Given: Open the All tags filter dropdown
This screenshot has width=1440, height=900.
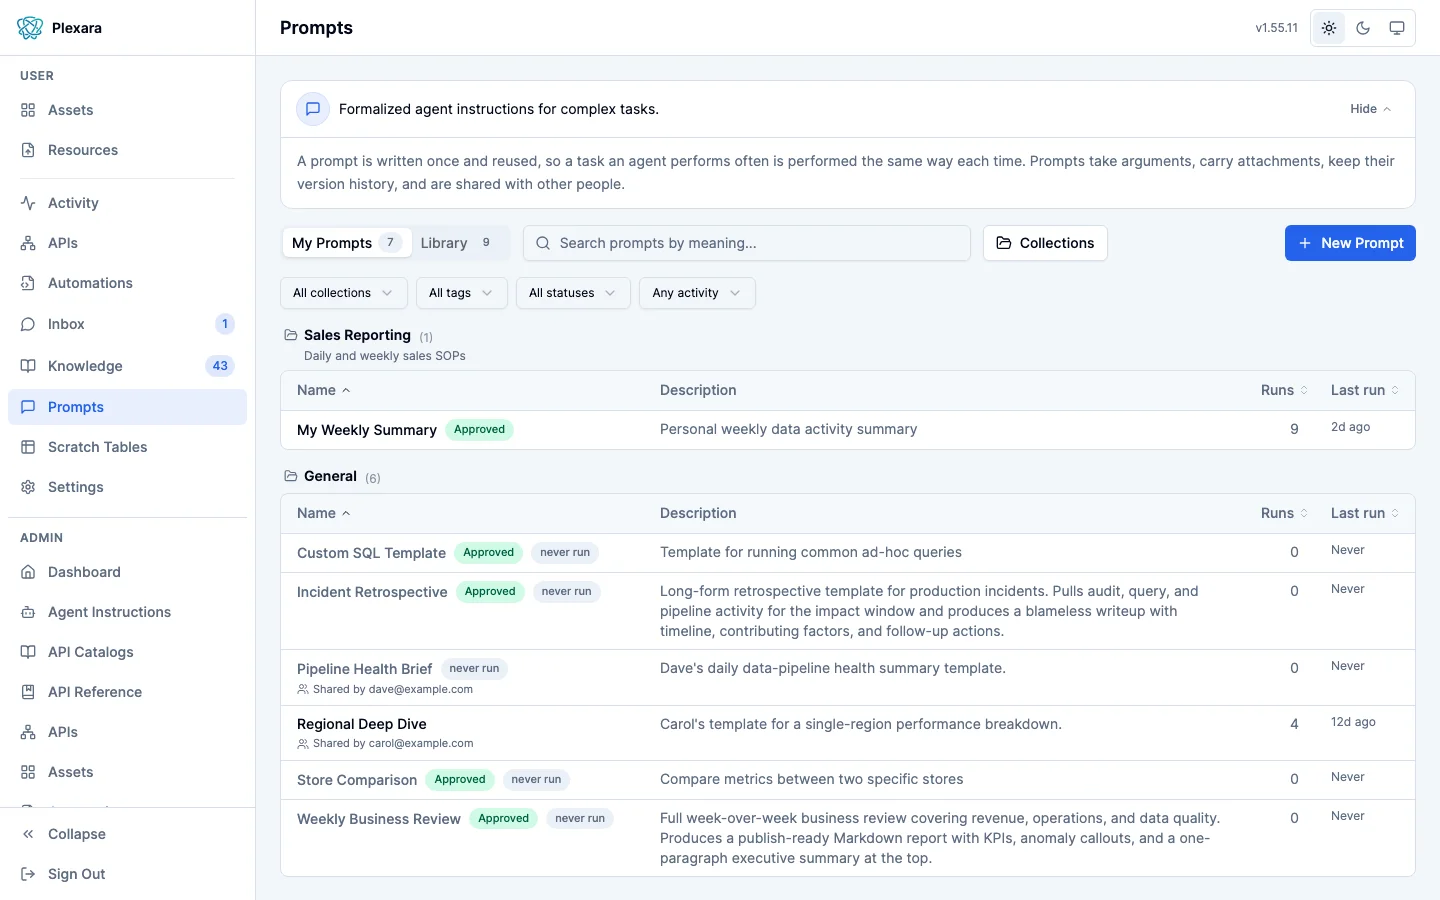Looking at the screenshot, I should point(461,293).
